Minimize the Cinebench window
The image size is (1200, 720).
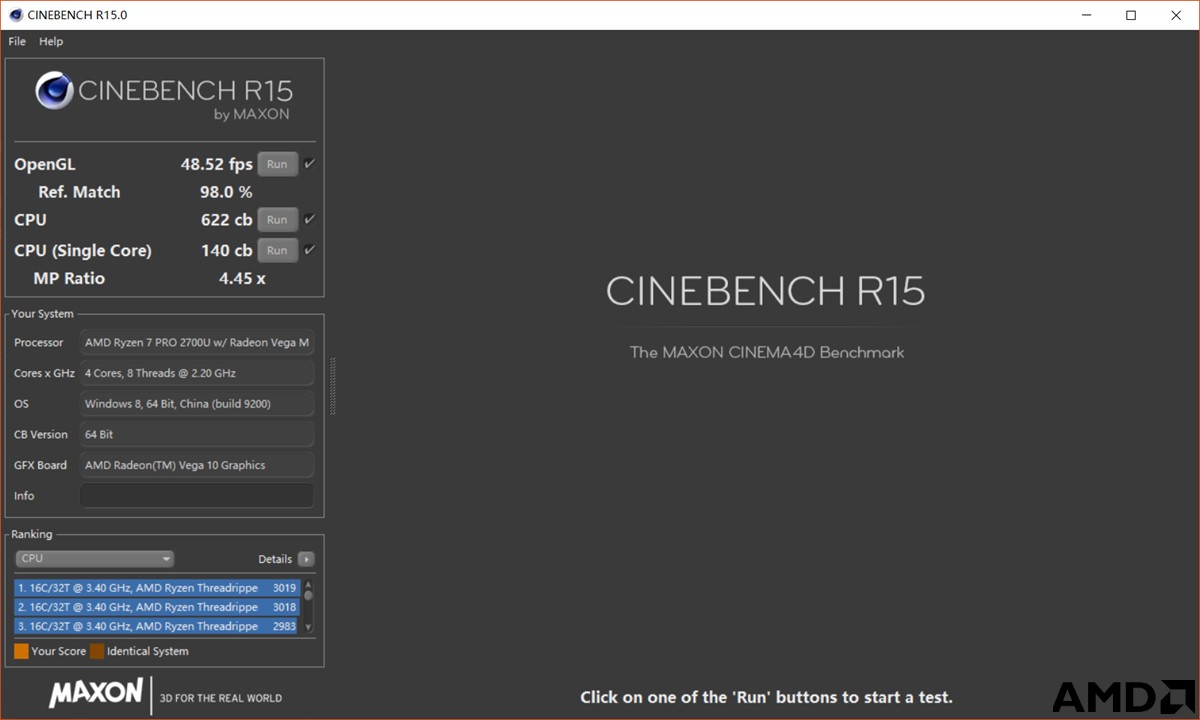click(x=1086, y=15)
